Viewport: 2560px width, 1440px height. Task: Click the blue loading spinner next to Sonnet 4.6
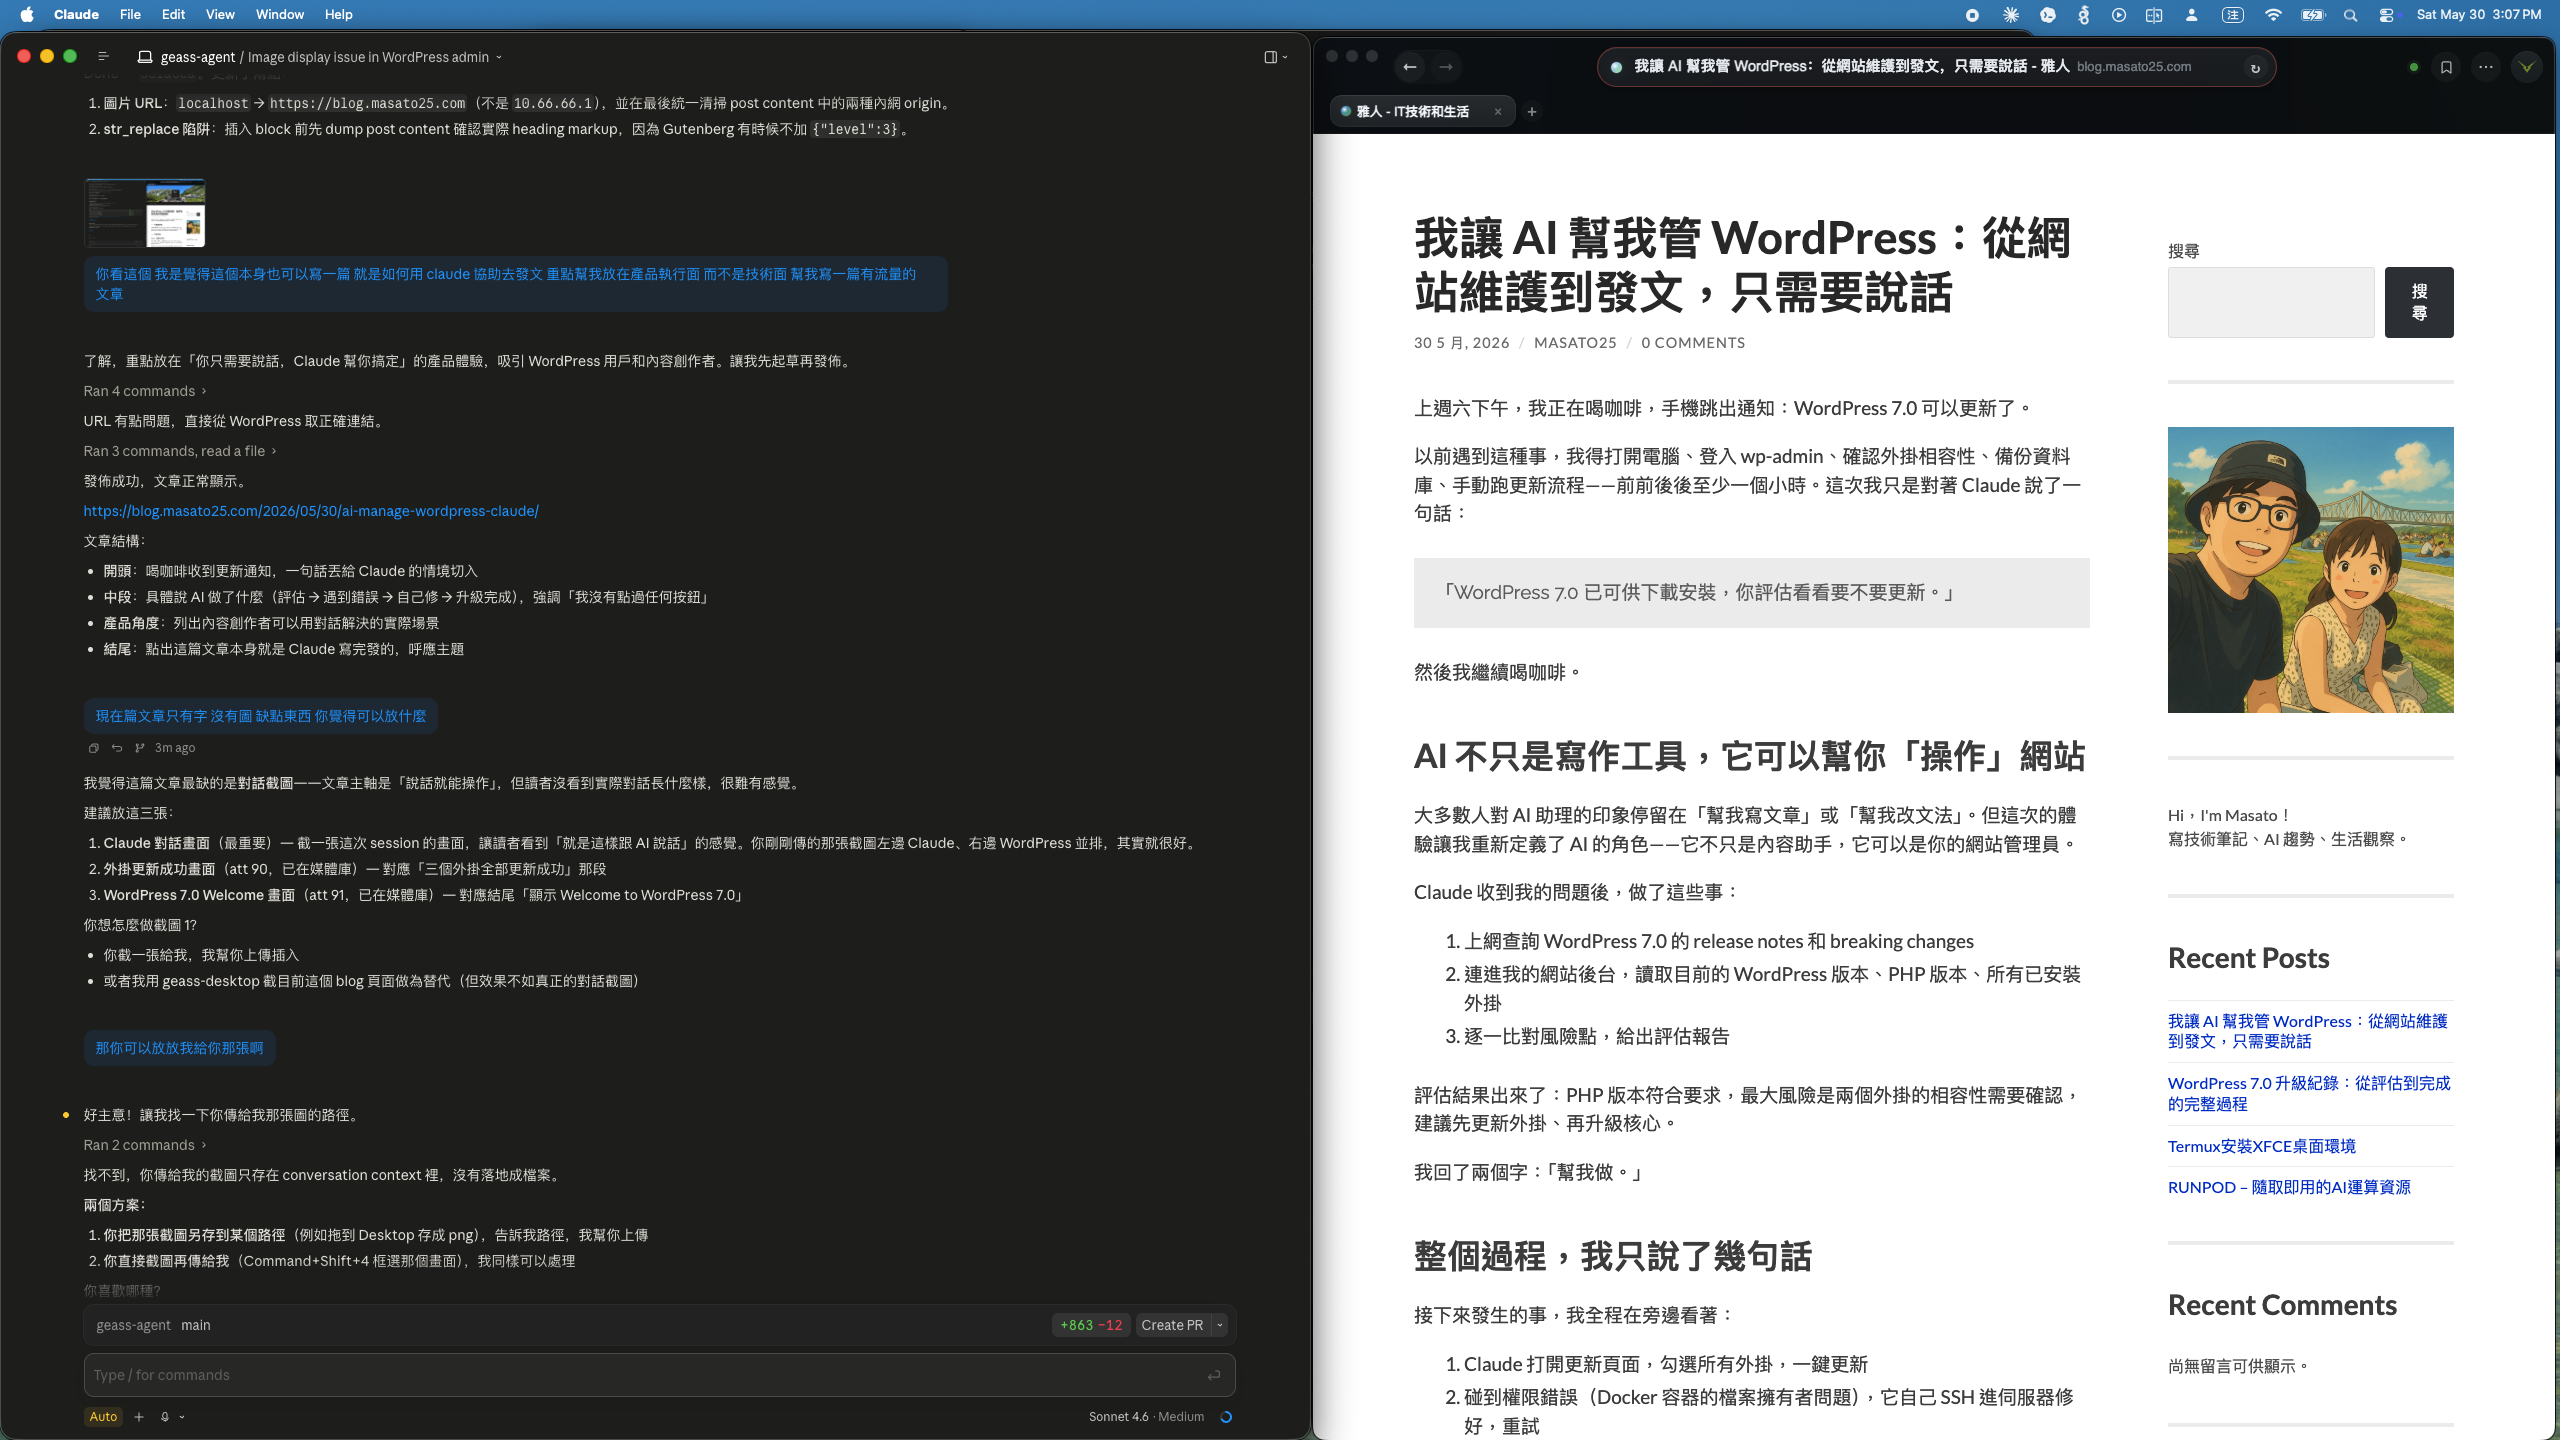(x=1226, y=1417)
